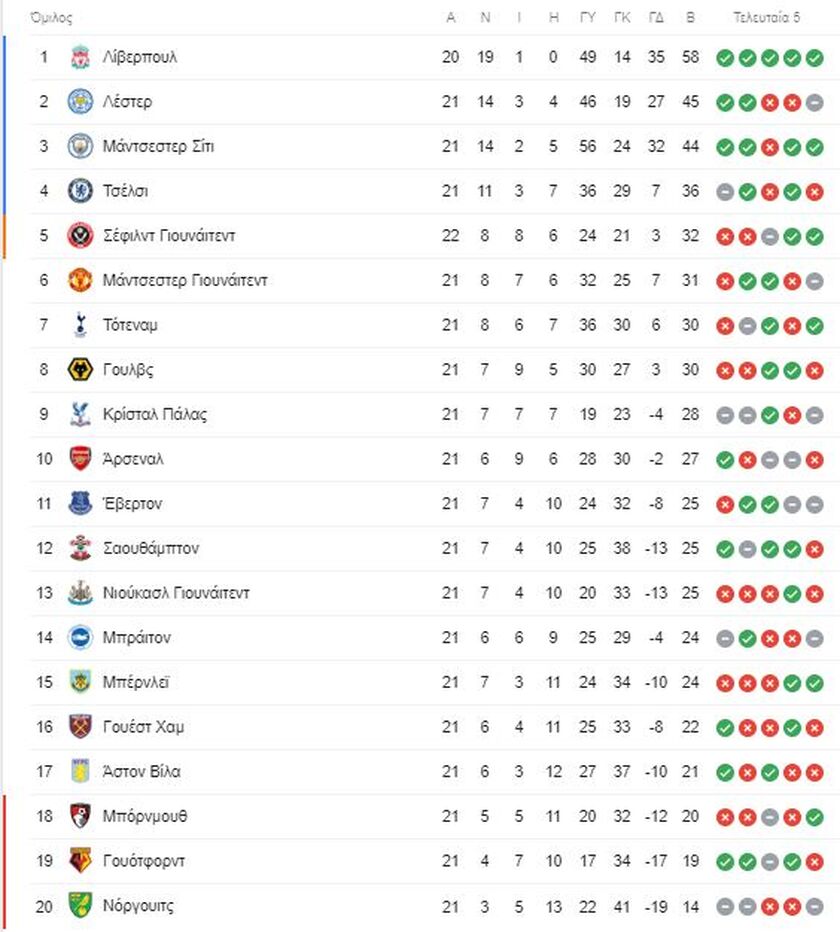Click Leicester's latest grey draw indicator
The width and height of the screenshot is (840, 932).
(814, 102)
